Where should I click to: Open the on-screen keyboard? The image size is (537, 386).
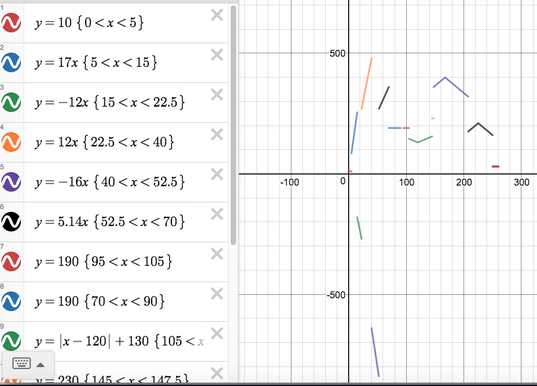22,363
